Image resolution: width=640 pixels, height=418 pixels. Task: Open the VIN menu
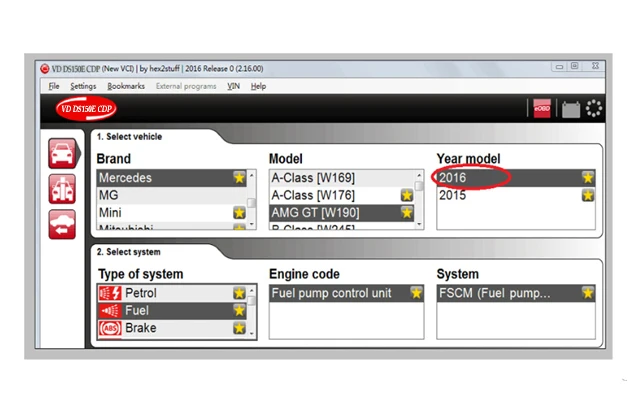click(233, 86)
